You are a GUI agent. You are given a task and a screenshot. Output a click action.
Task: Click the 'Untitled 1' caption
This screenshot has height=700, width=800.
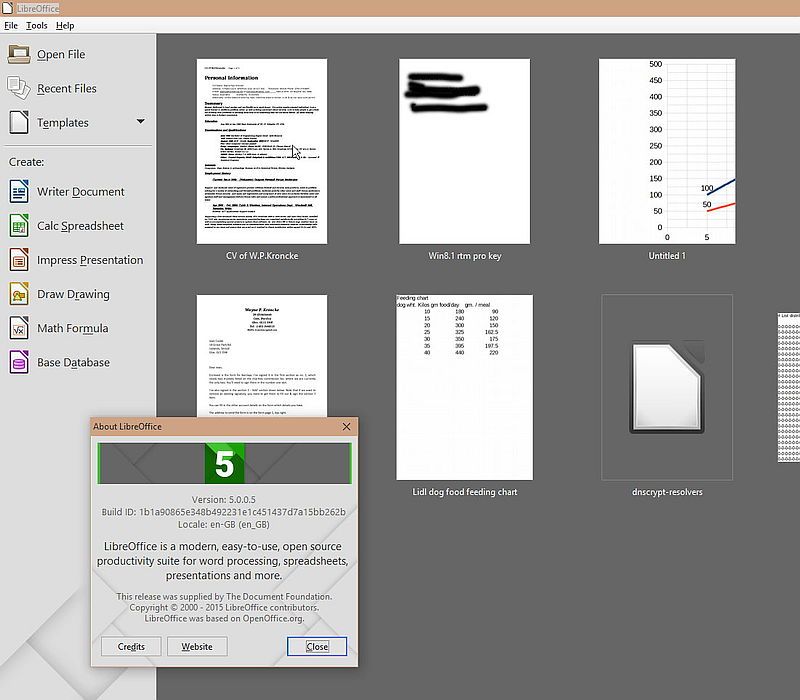[x=667, y=256]
